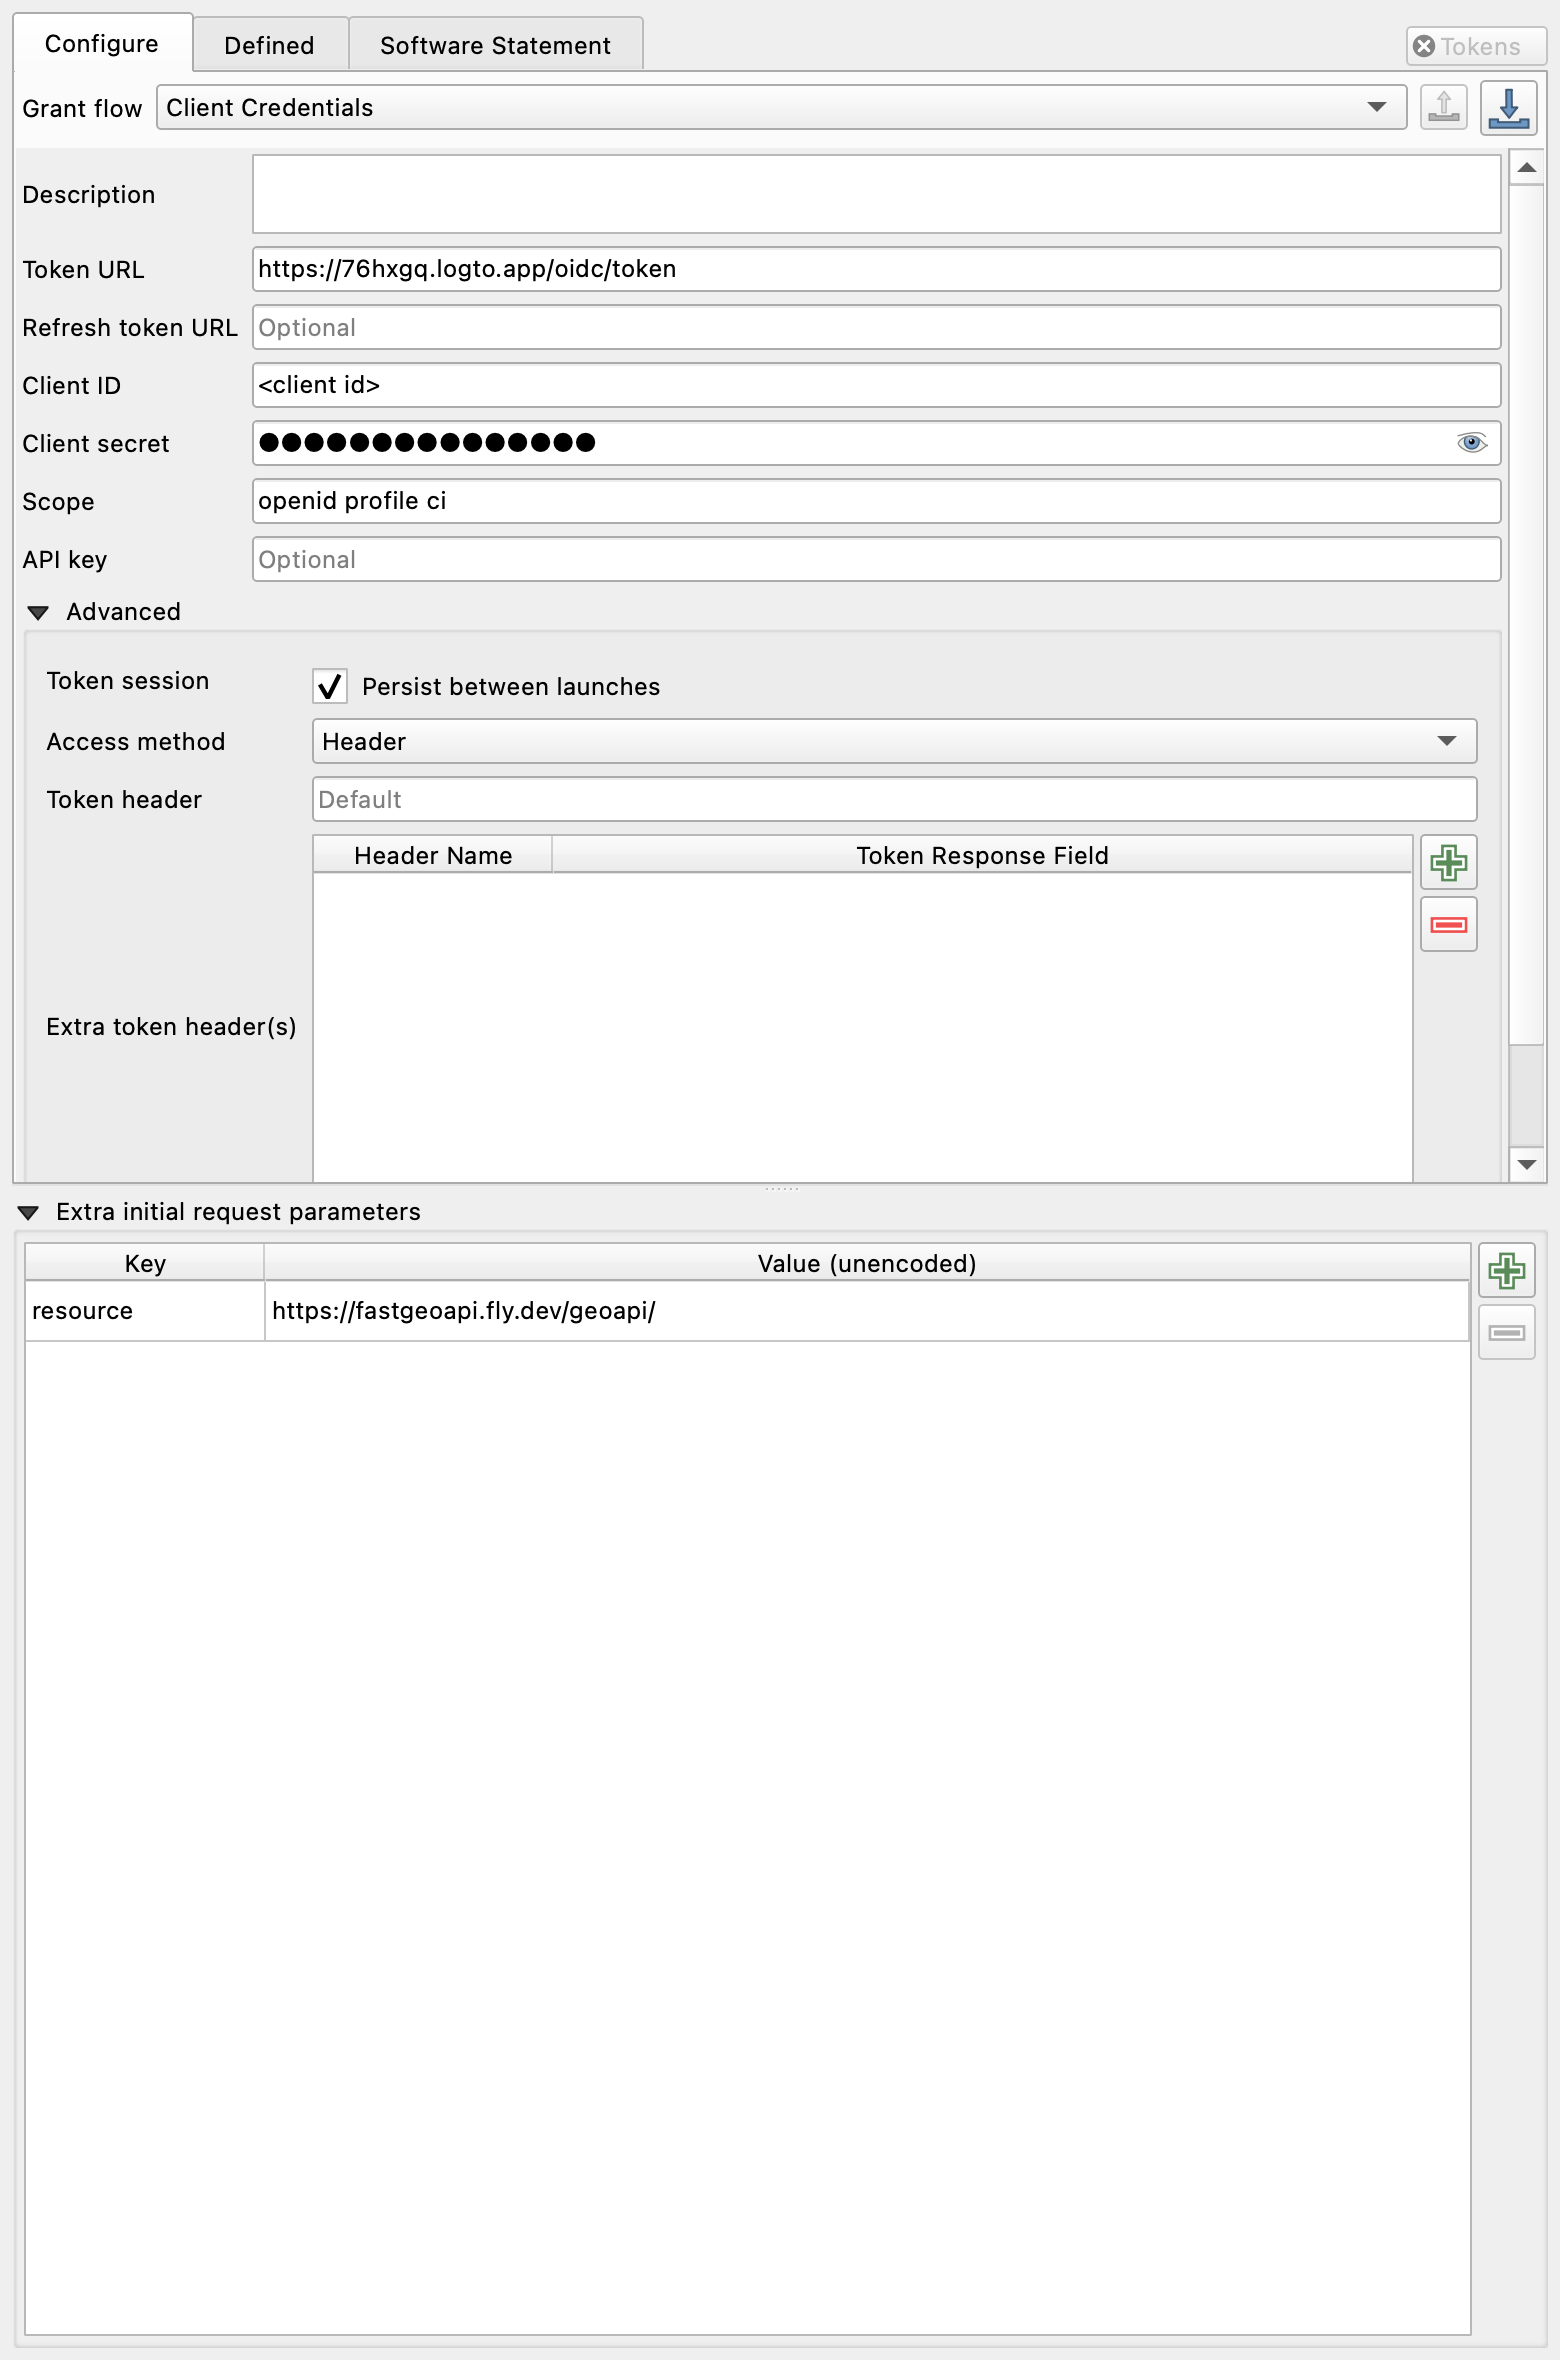Click the scrollbar down arrow

(x=1526, y=1164)
